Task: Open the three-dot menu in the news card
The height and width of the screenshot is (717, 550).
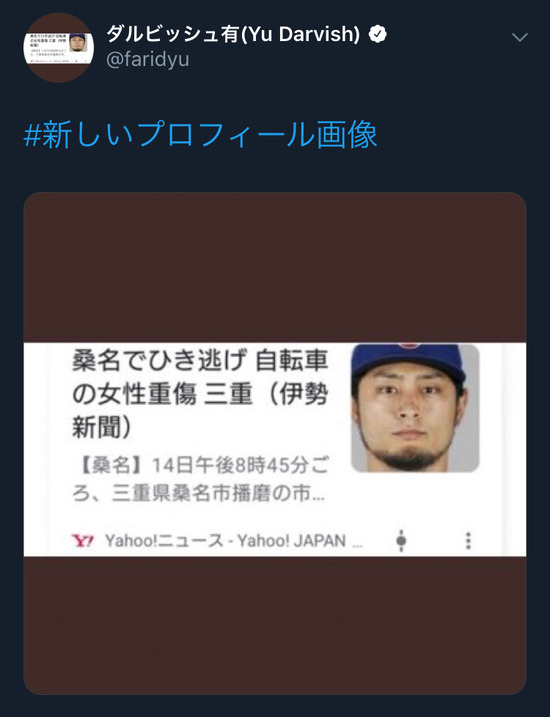Action: (468, 540)
